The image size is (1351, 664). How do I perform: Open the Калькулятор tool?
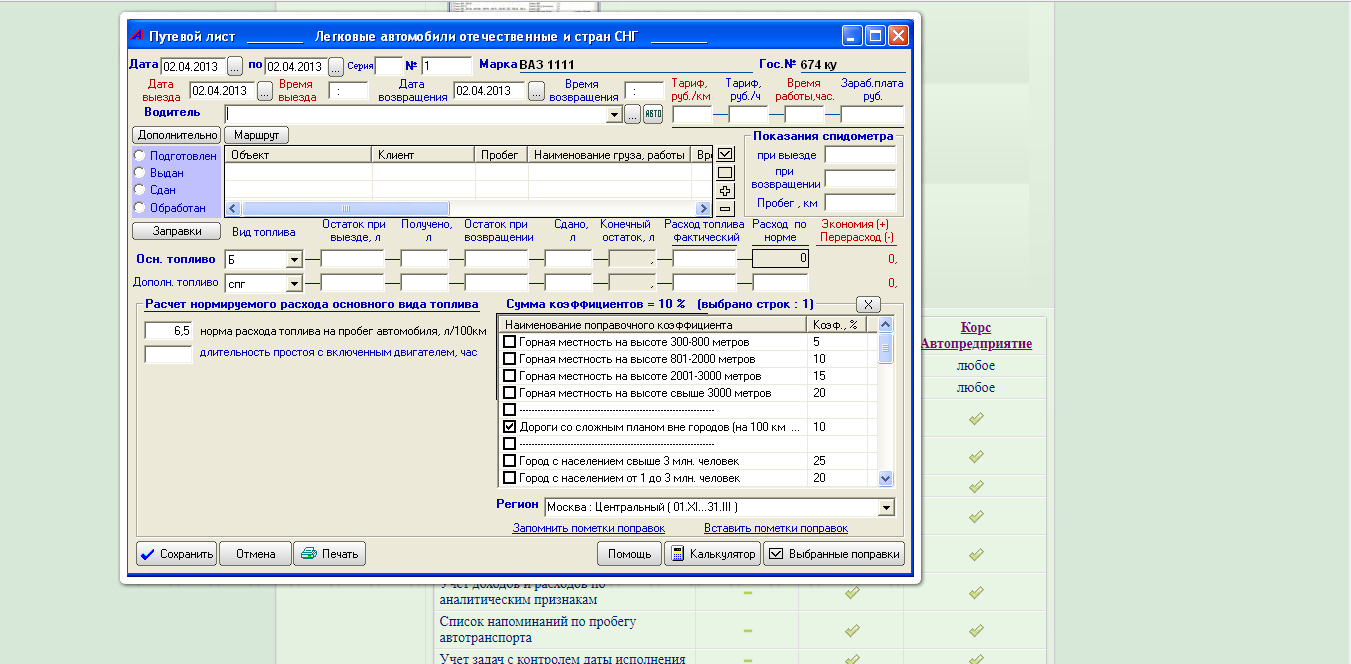(x=711, y=554)
